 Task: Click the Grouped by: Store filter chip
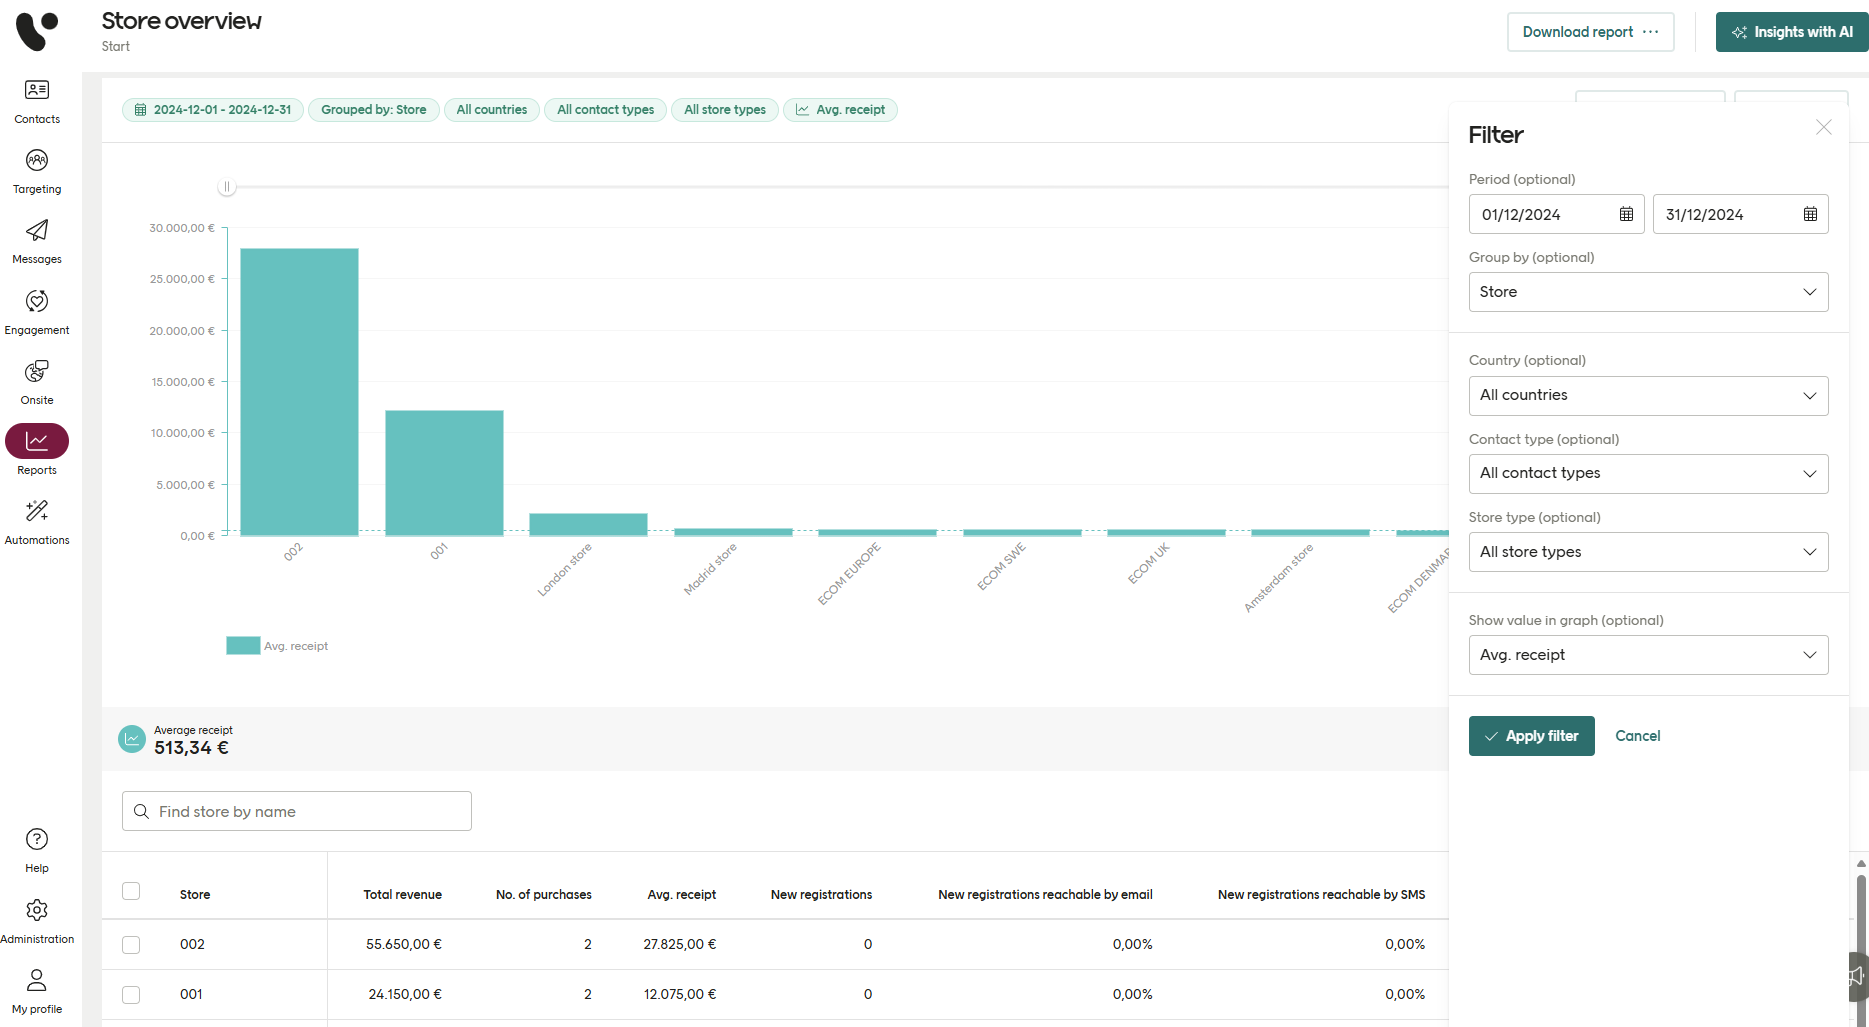coord(373,110)
